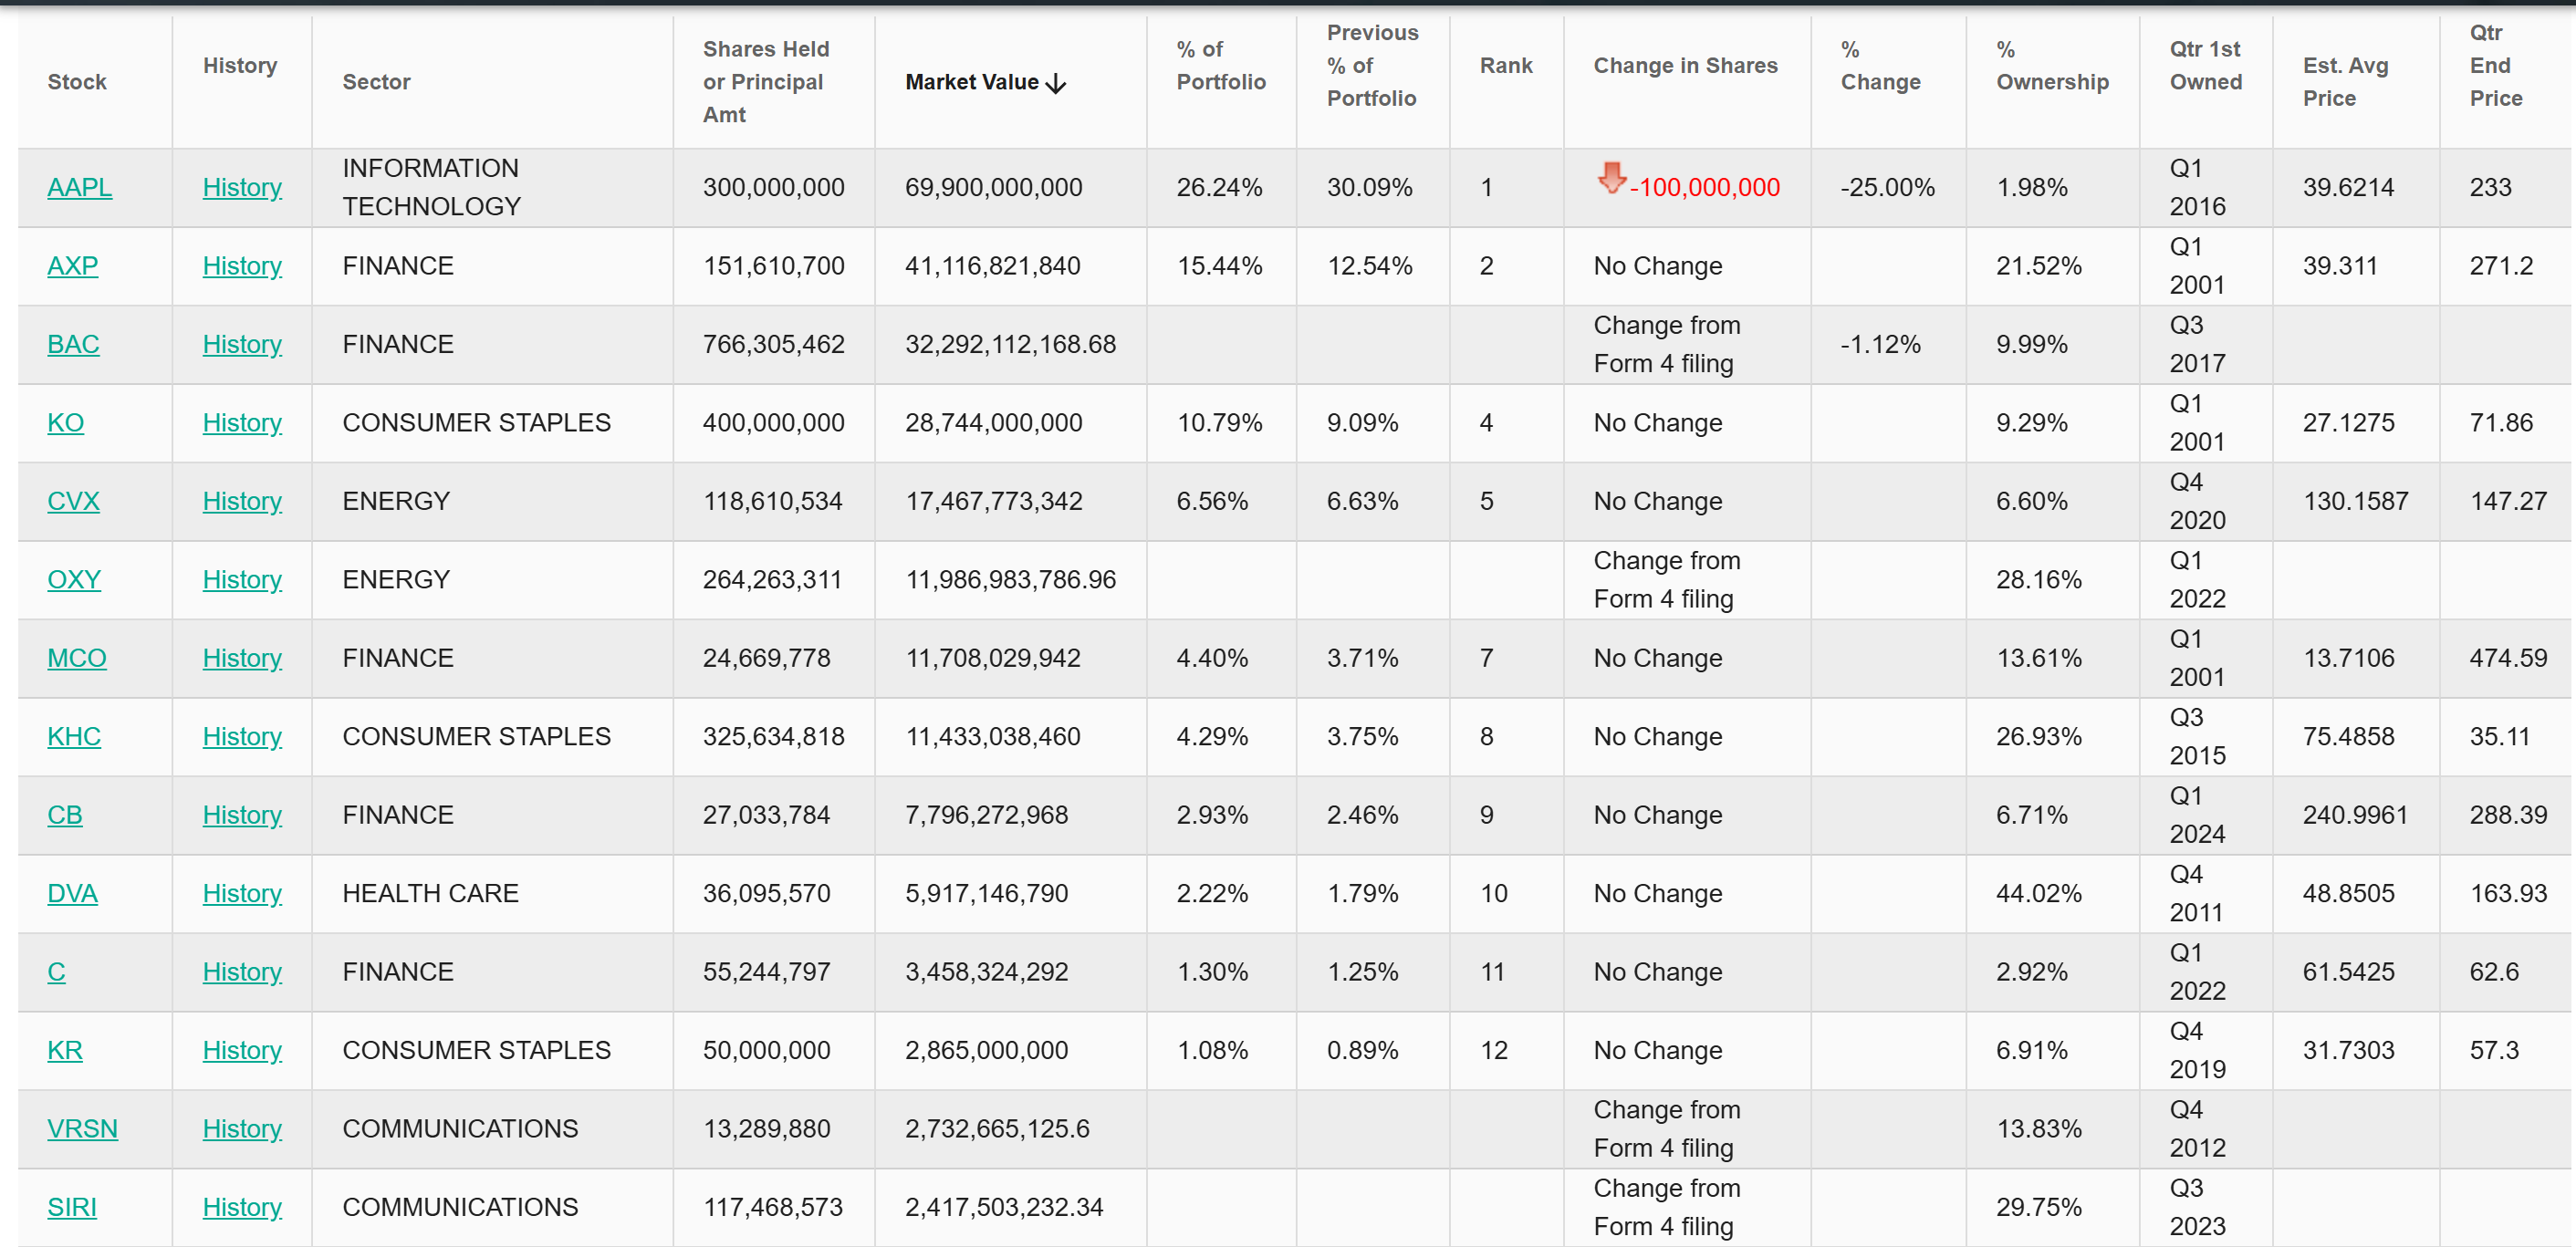This screenshot has width=2576, height=1247.
Task: Click ownership value 28.16%
Action: (2039, 580)
